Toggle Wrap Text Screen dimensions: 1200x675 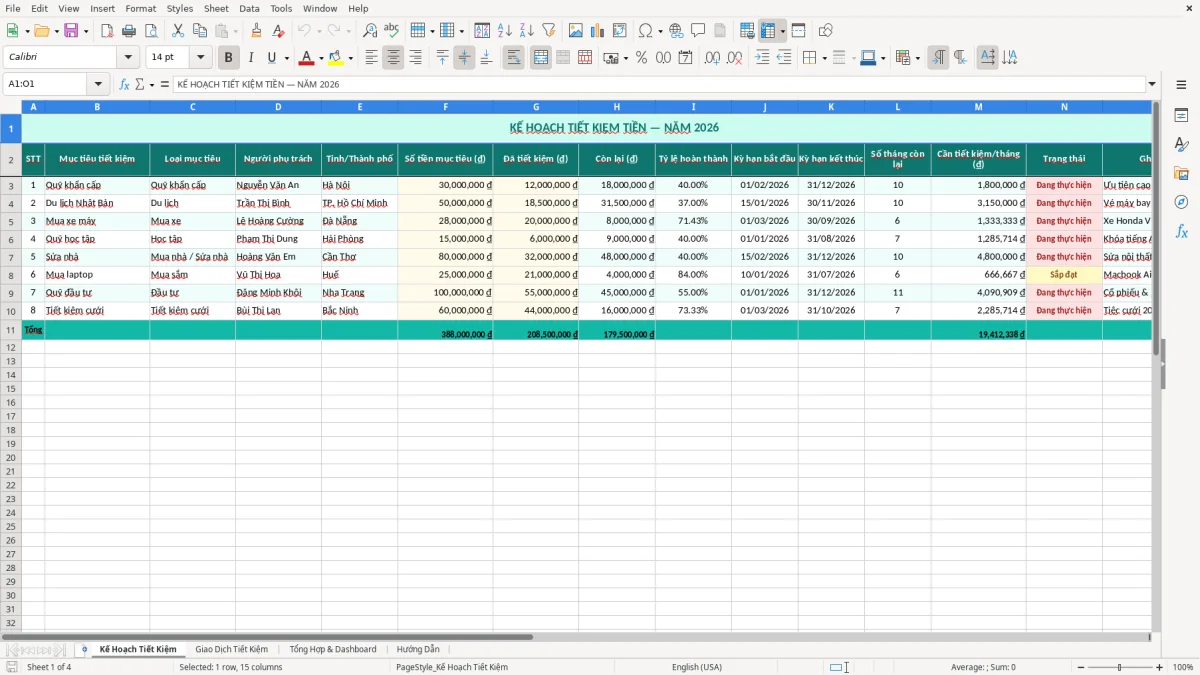pos(513,58)
